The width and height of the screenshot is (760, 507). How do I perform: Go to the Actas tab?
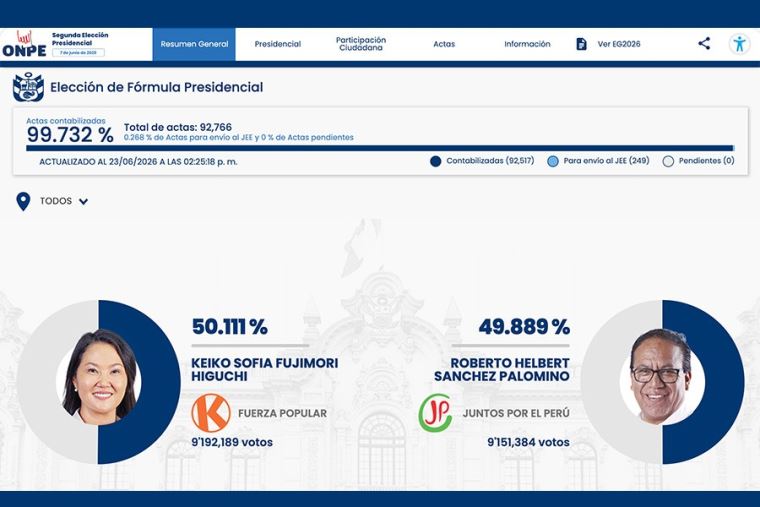(x=444, y=44)
